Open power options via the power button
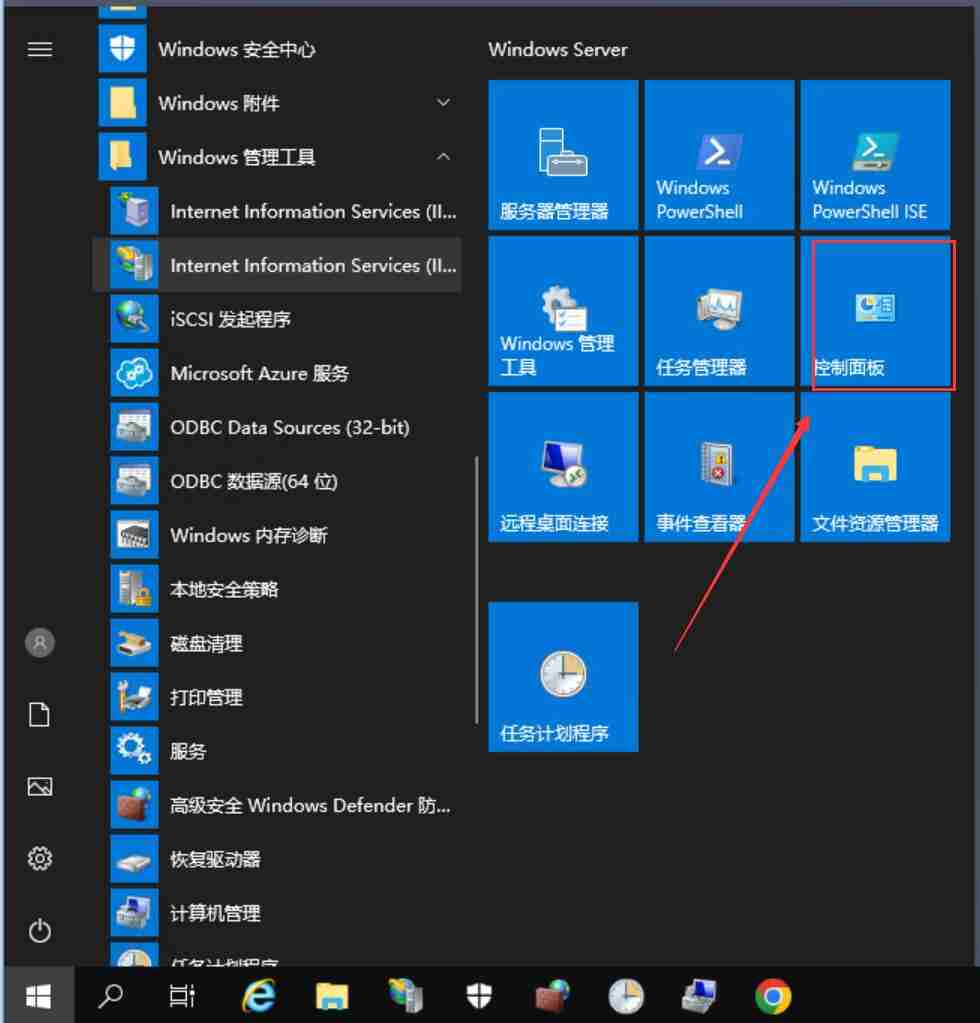Viewport: 980px width, 1023px height. click(x=40, y=931)
